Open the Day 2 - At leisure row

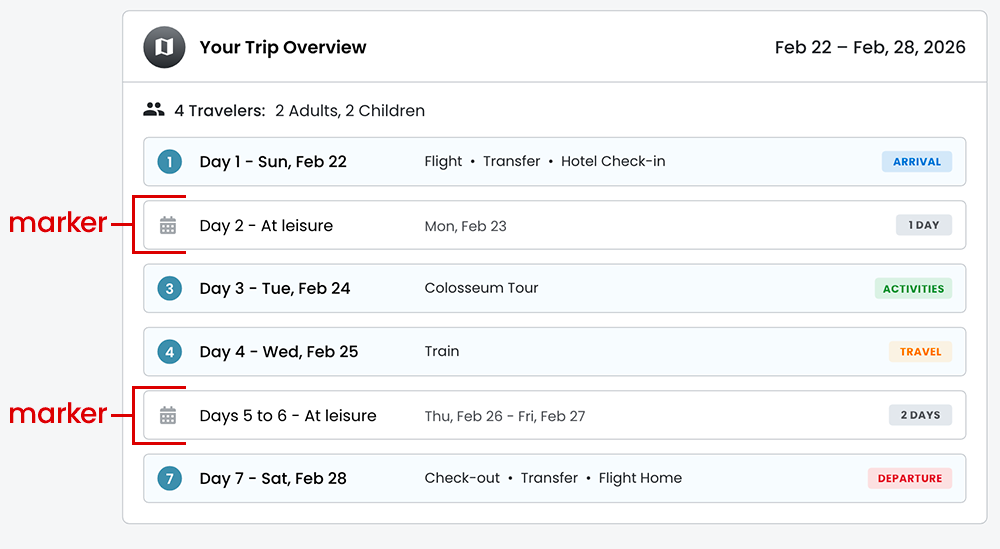coord(266,226)
